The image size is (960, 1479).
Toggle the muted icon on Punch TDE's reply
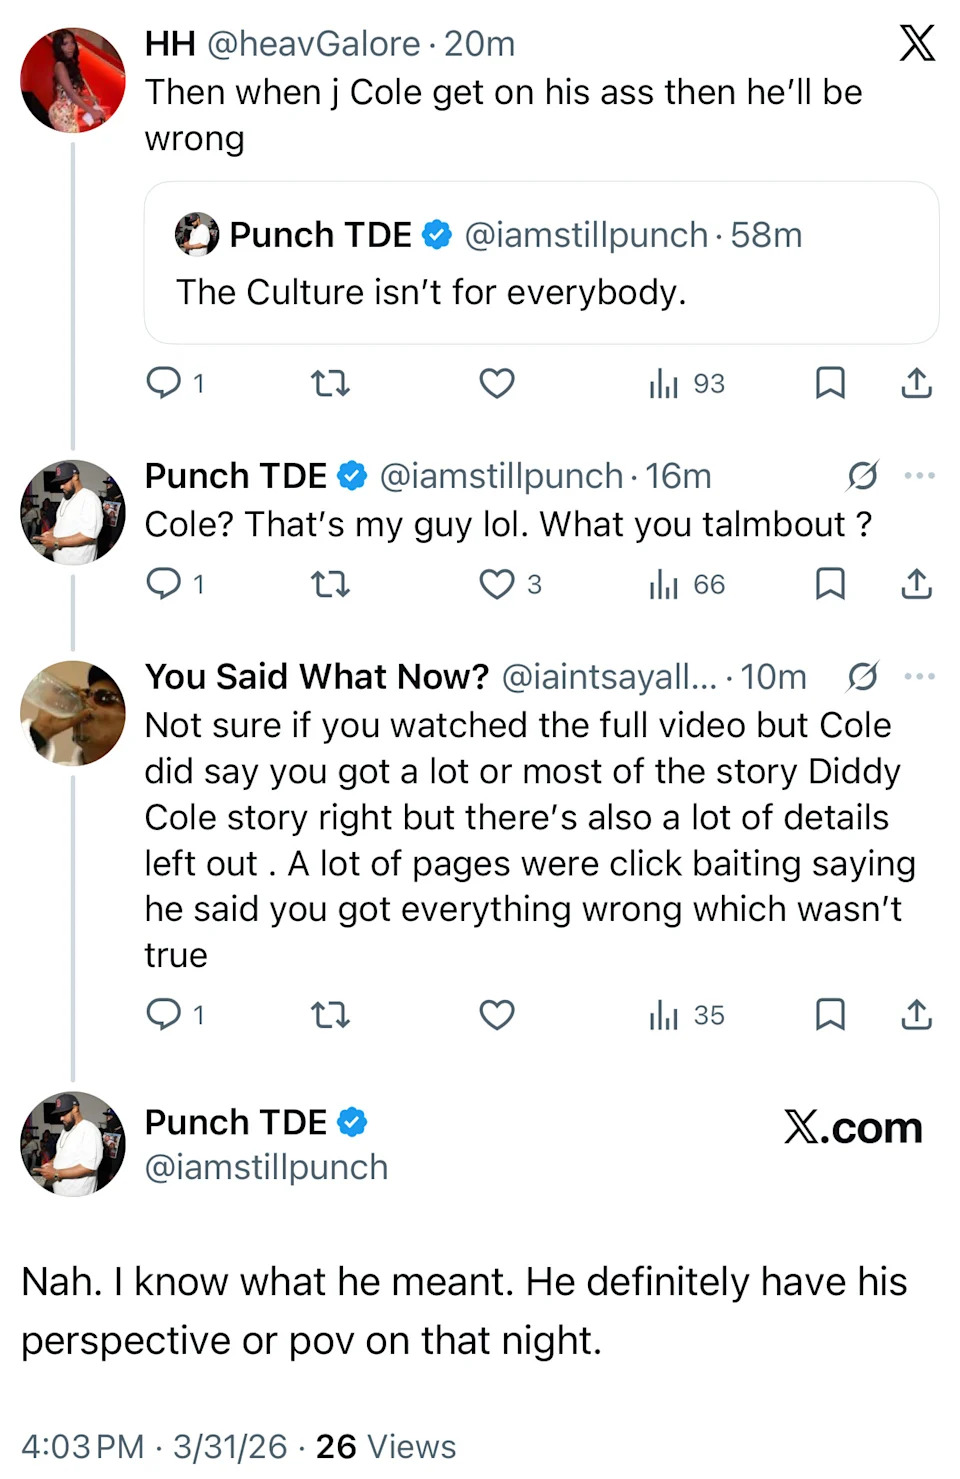pyautogui.click(x=863, y=477)
